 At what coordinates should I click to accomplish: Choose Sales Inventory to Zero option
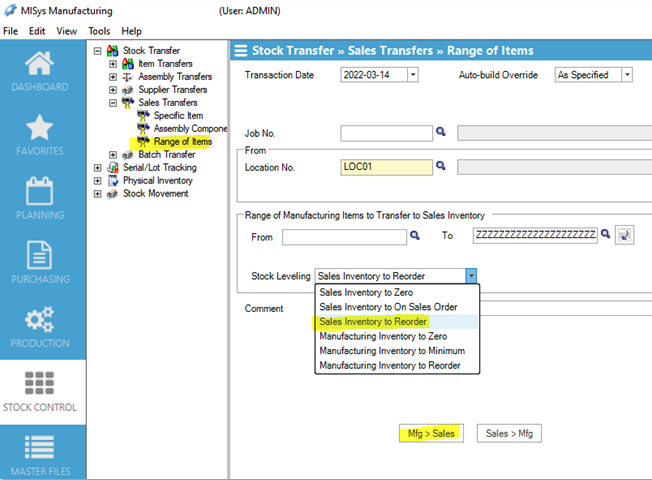coord(398,292)
